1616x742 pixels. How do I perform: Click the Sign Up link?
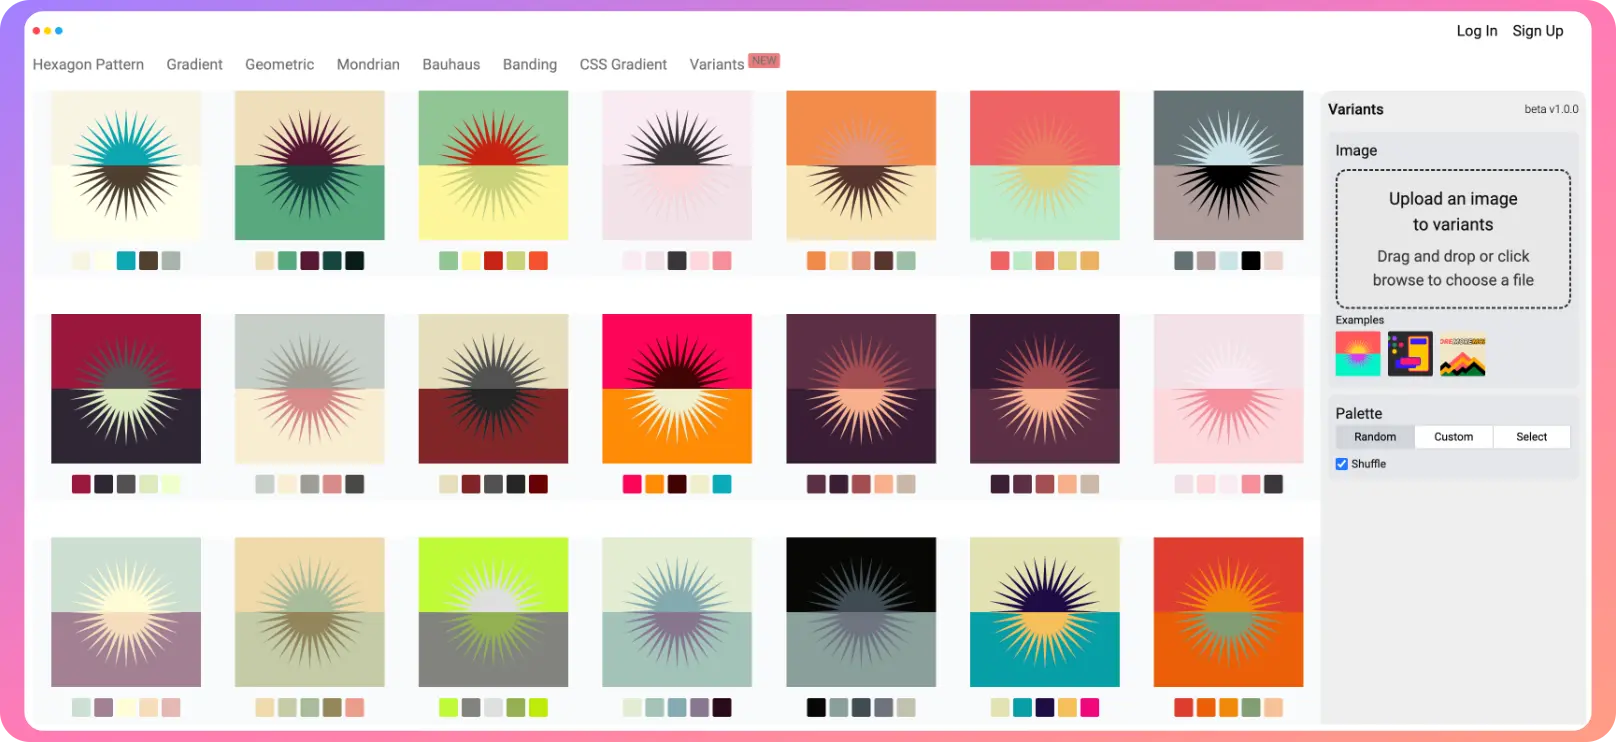1537,31
